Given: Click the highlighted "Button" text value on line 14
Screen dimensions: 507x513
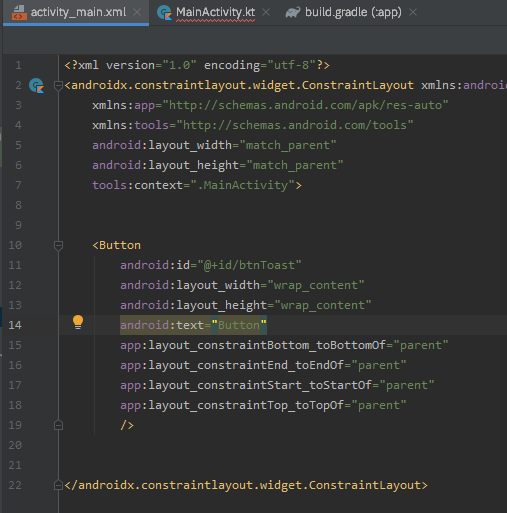Looking at the screenshot, I should click(x=239, y=325).
